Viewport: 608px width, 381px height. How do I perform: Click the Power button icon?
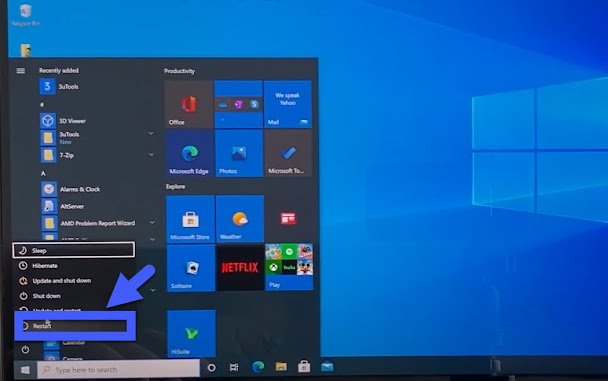tap(25, 350)
